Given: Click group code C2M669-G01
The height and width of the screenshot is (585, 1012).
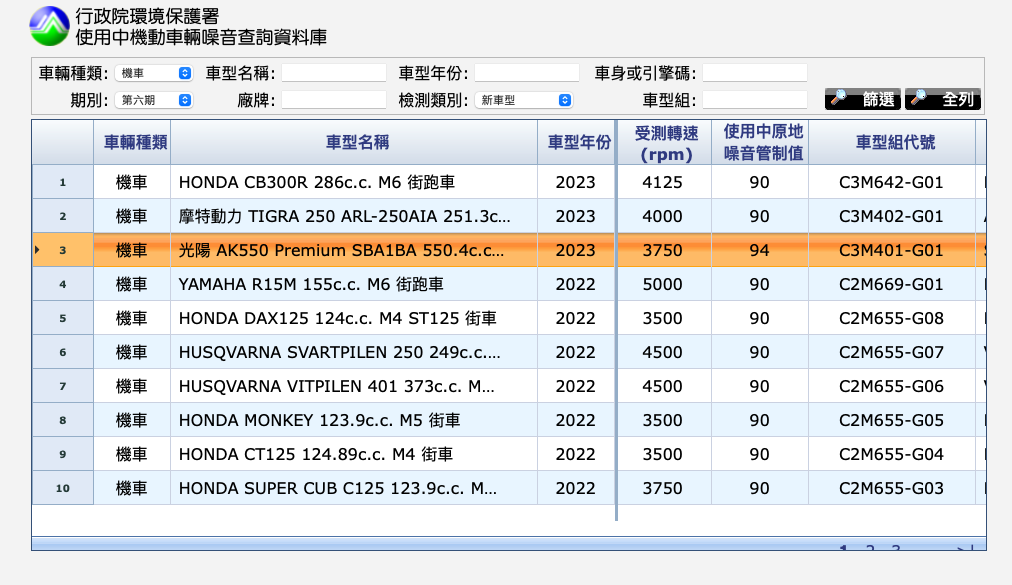Looking at the screenshot, I should coord(891,284).
